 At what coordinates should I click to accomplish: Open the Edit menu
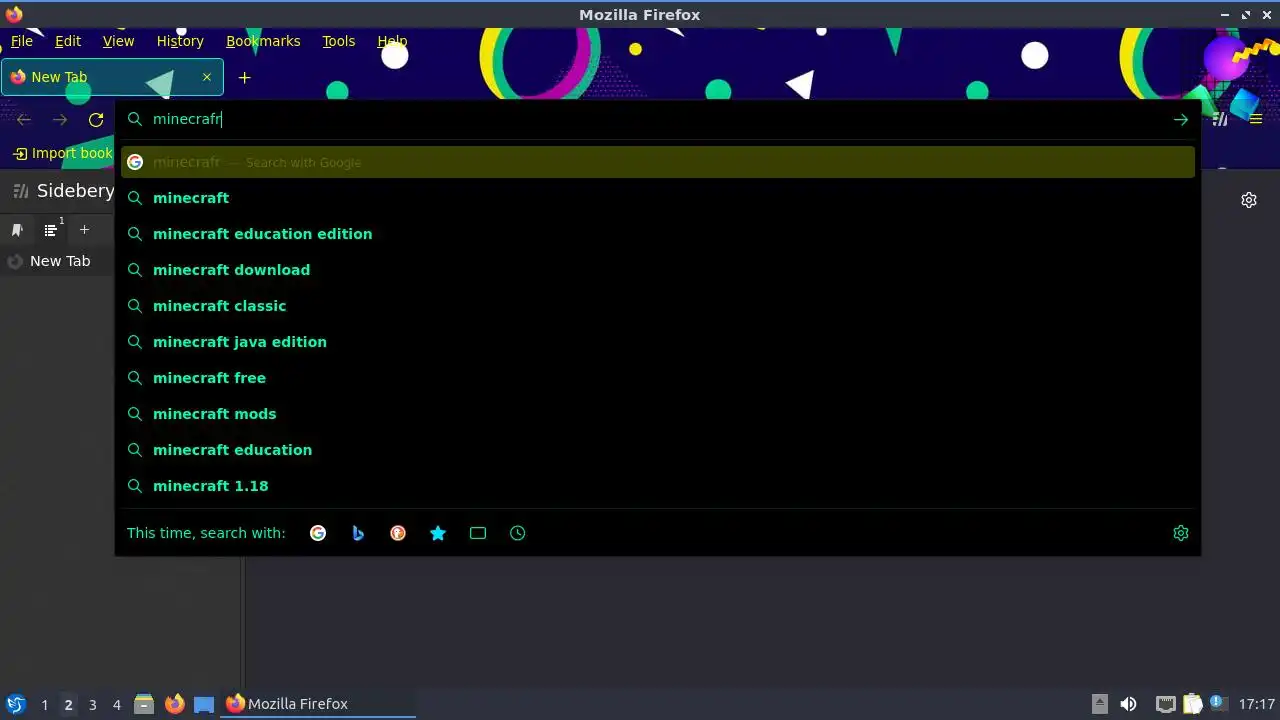click(x=68, y=41)
